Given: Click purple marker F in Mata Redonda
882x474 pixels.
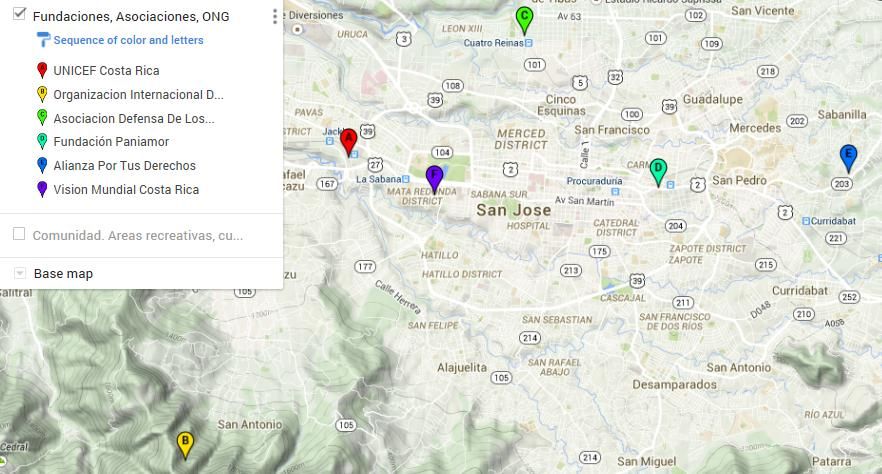Looking at the screenshot, I should [x=434, y=178].
